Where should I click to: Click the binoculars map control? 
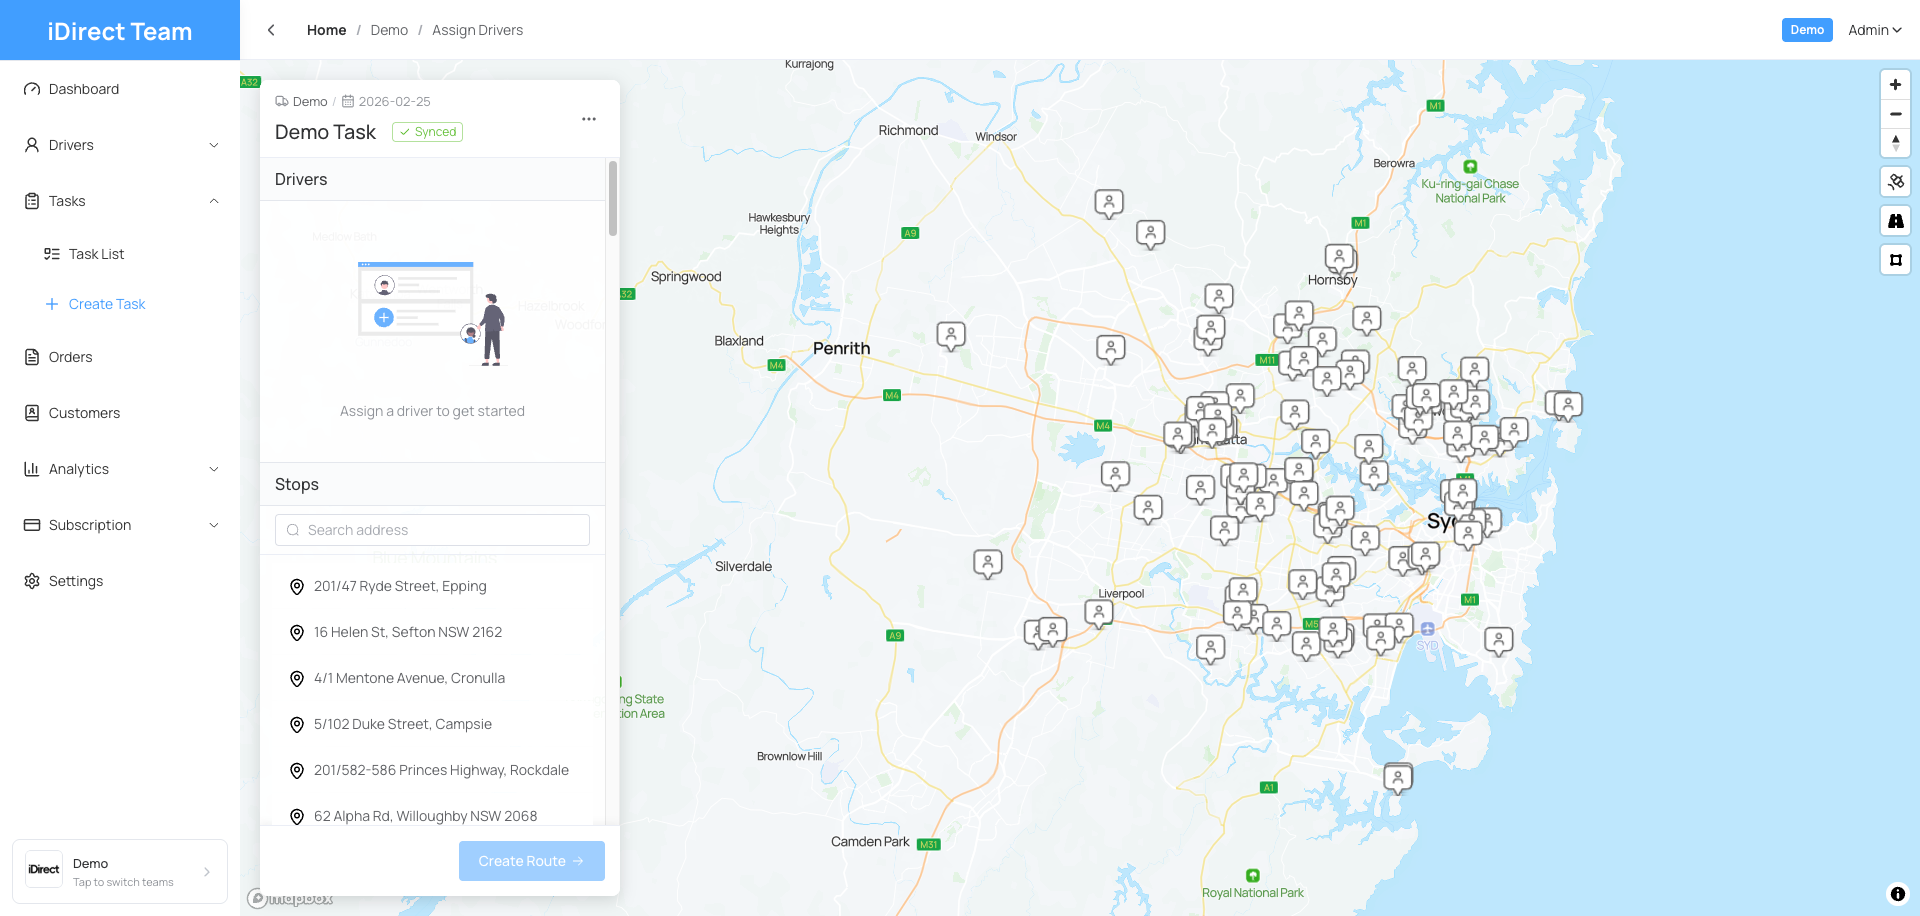coord(1895,221)
